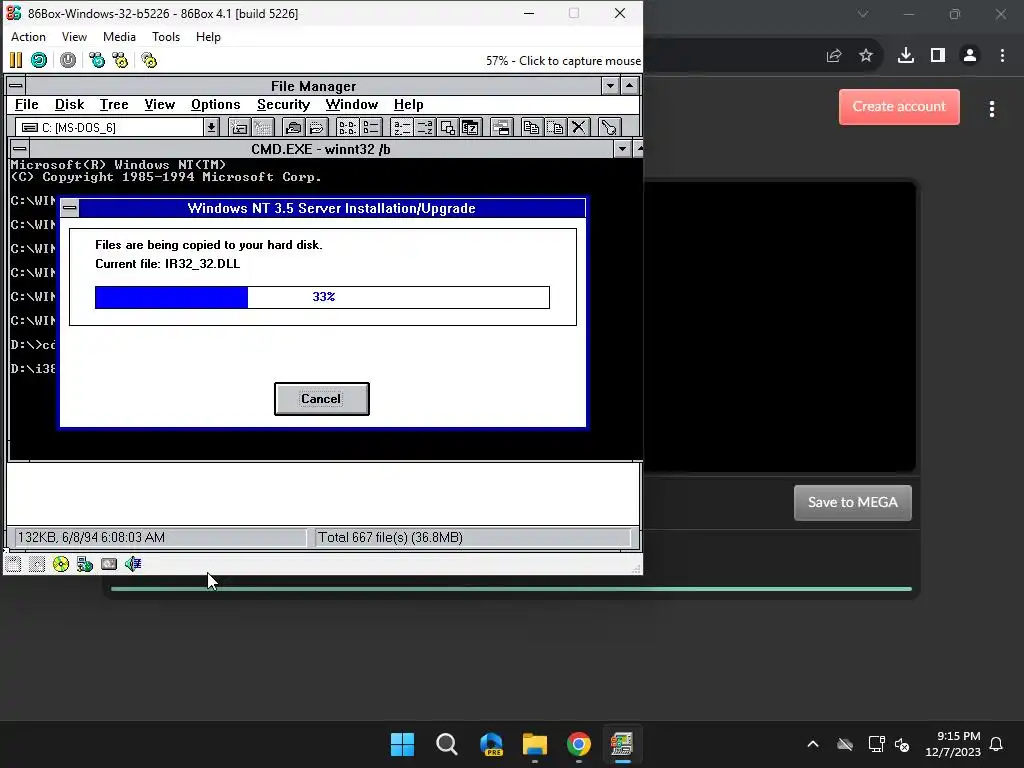Screen dimensions: 1024x768
Task: Click the Move files toolbar icon
Action: (x=555, y=127)
